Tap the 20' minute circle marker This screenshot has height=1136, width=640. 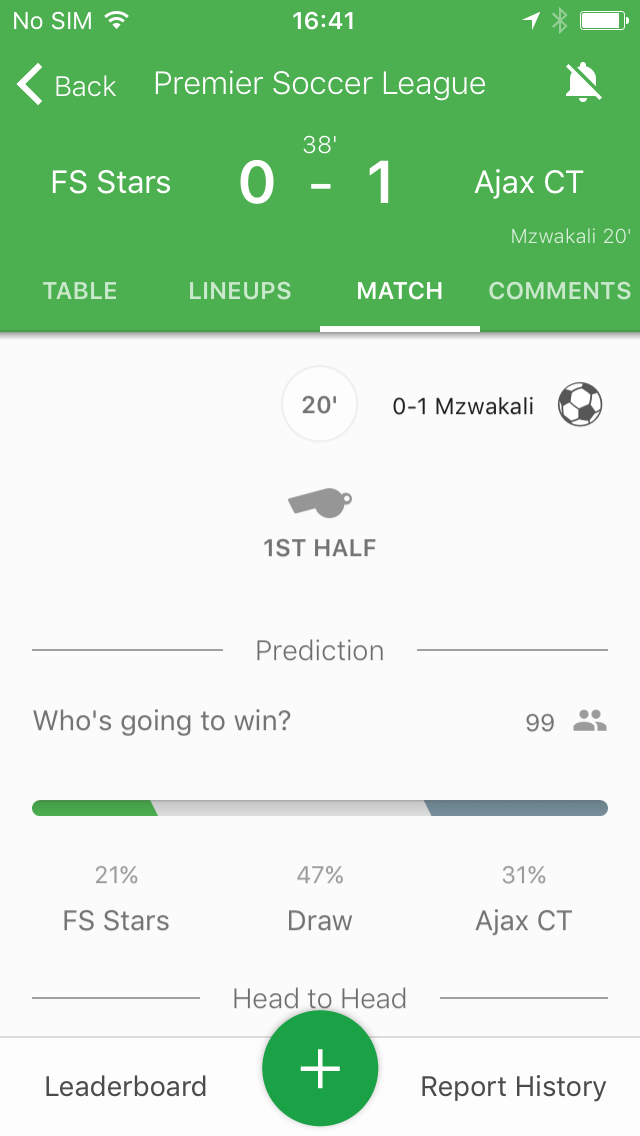coord(320,405)
